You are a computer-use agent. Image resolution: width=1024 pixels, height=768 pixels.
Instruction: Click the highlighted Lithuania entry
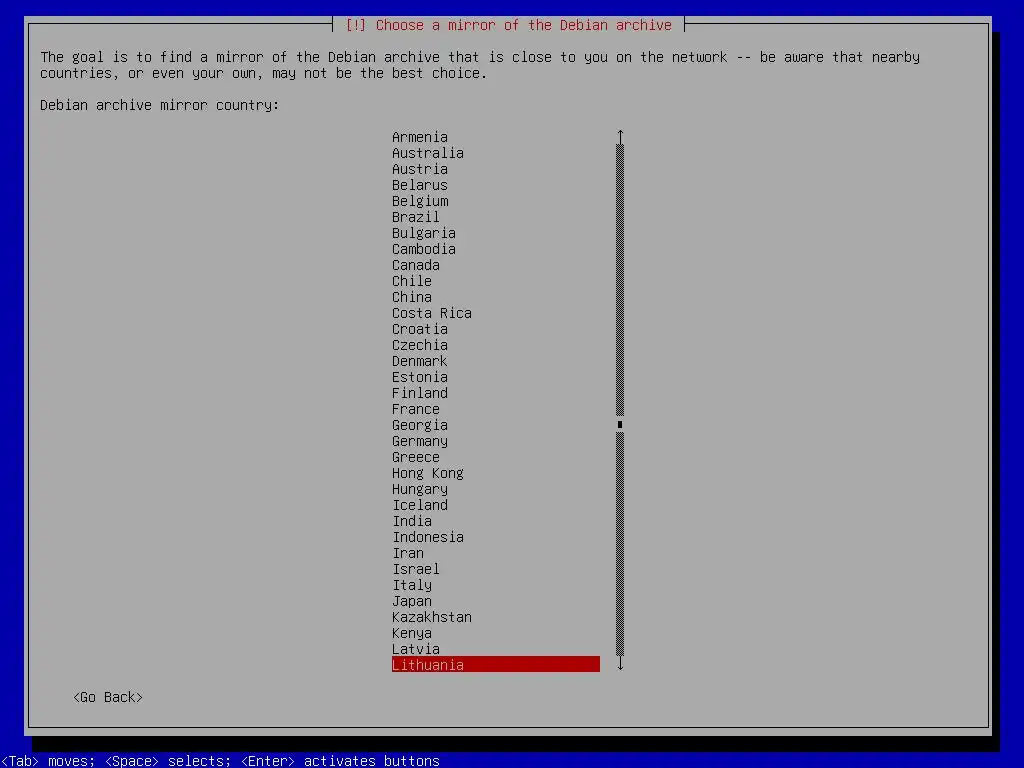496,664
